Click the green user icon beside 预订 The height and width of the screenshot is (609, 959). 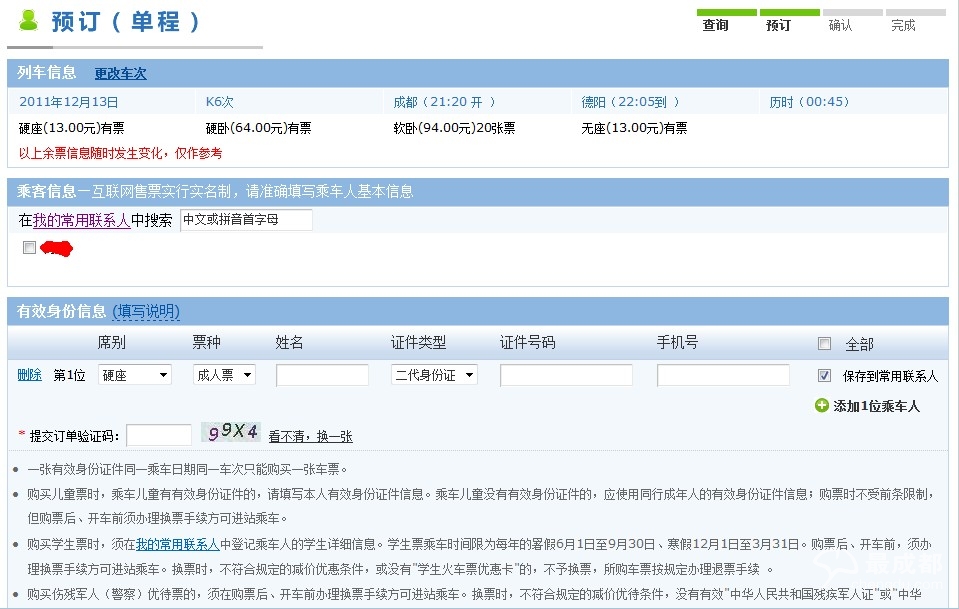[28, 20]
